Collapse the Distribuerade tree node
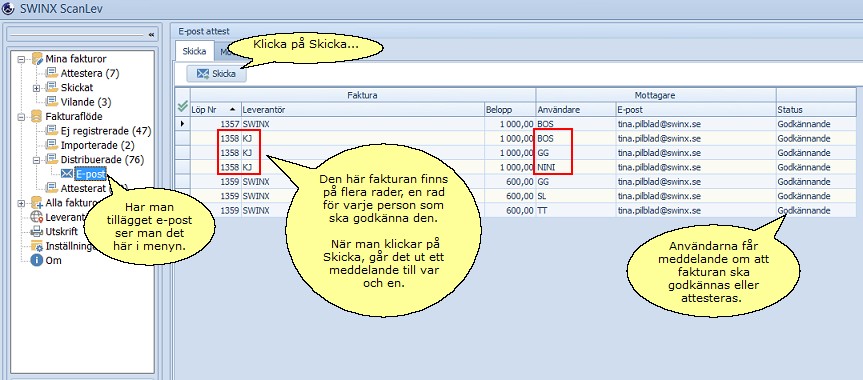 pos(36,160)
